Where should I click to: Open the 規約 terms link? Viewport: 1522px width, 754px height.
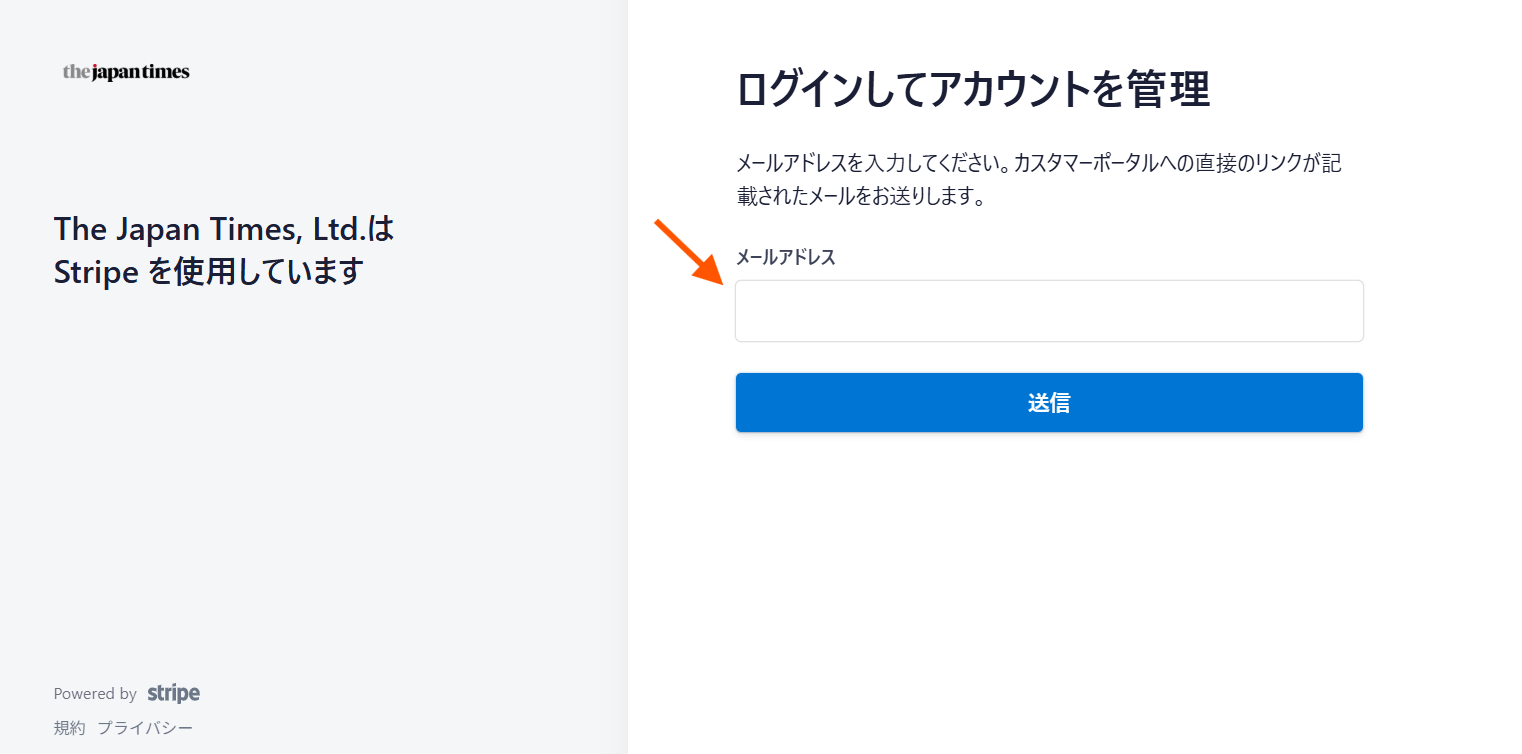point(70,728)
